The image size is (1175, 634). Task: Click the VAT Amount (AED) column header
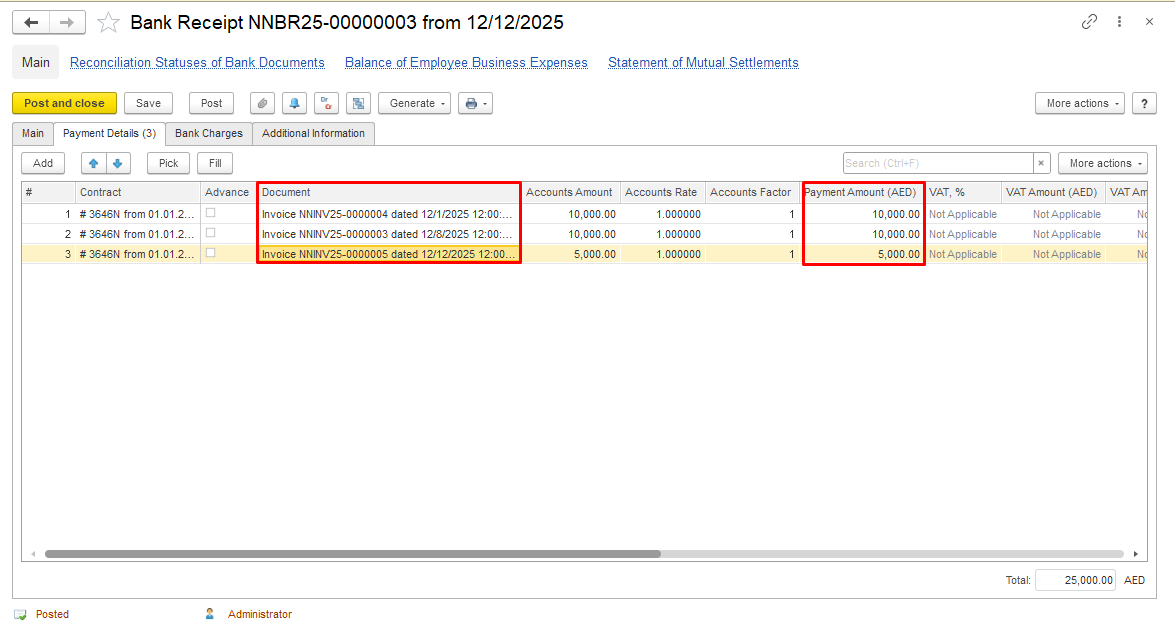coord(1053,193)
